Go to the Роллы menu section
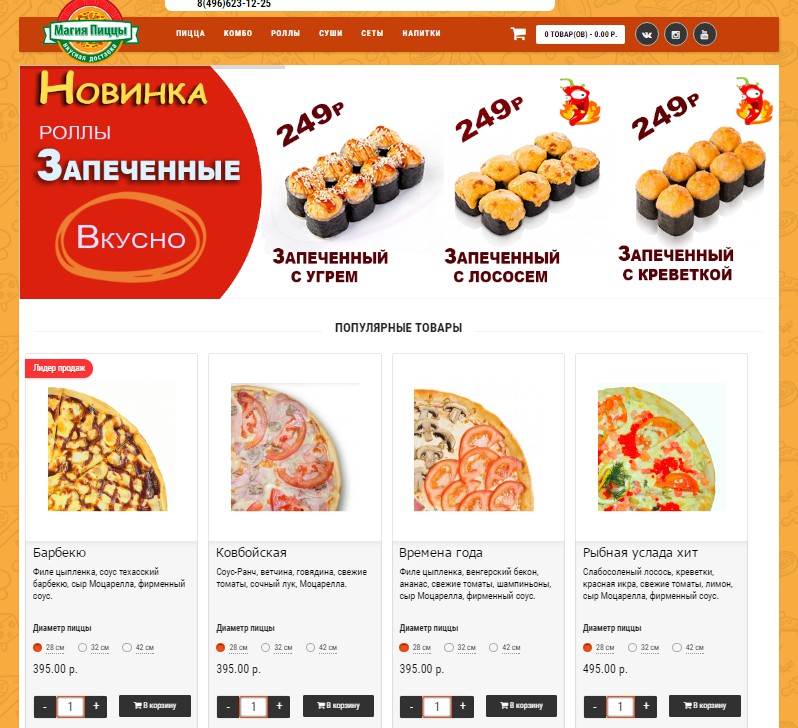 pyautogui.click(x=286, y=34)
